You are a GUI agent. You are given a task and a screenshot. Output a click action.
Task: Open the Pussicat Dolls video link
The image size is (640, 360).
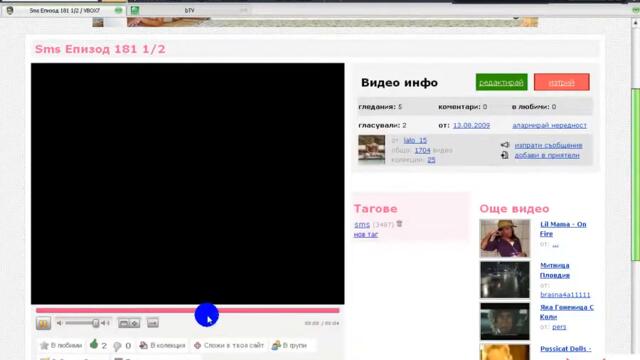click(566, 349)
